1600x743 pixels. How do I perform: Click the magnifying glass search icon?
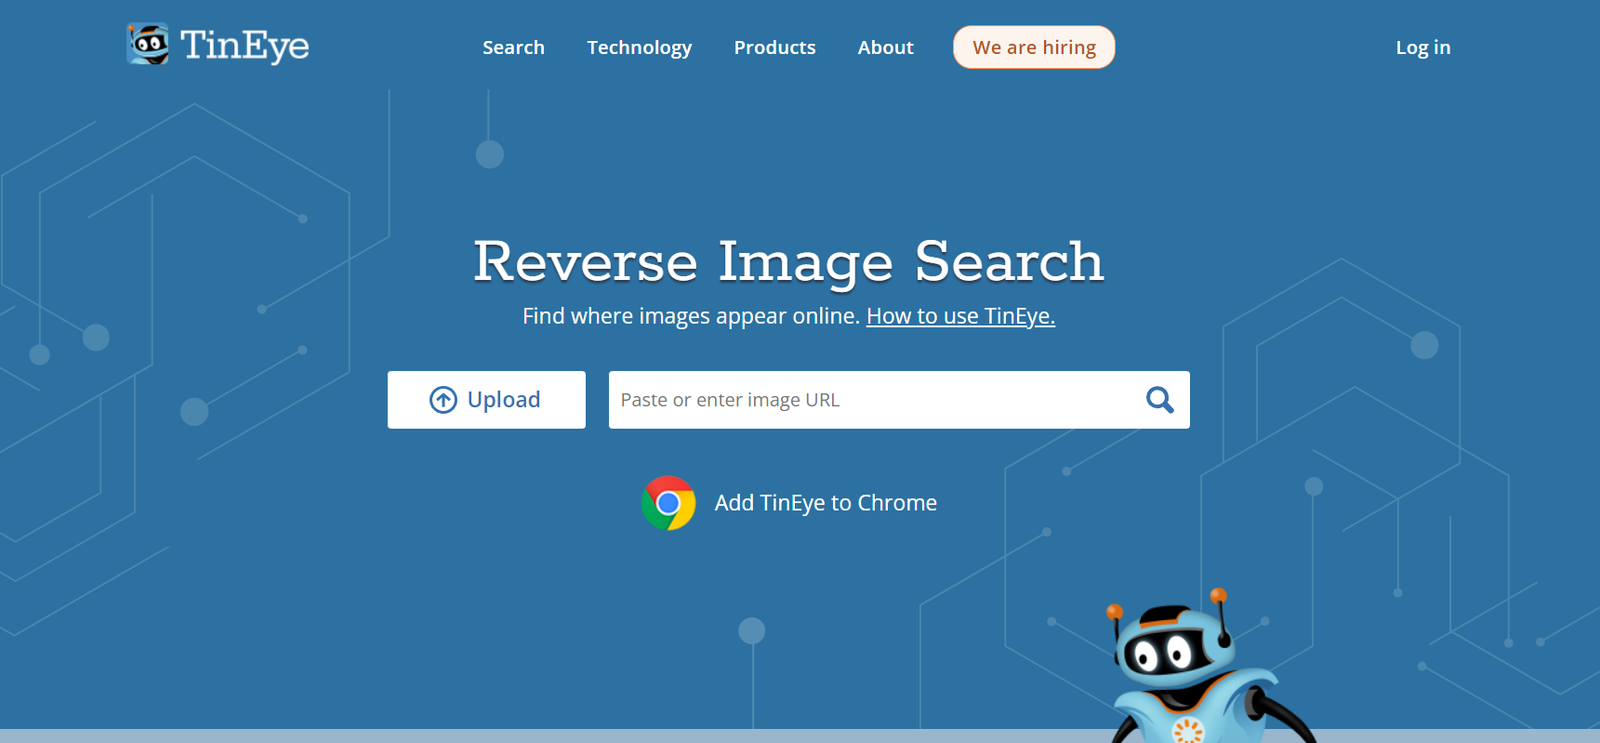1160,400
